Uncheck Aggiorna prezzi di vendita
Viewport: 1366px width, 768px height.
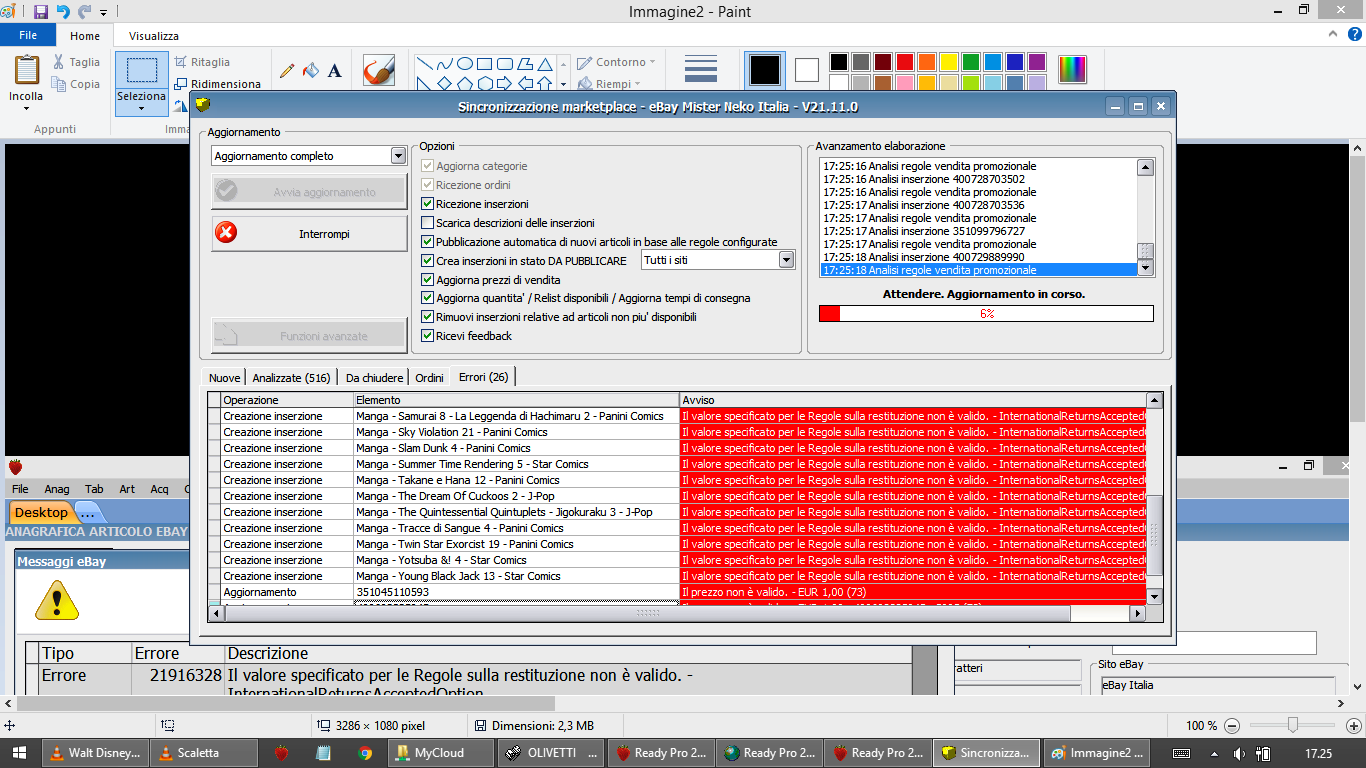pos(428,280)
